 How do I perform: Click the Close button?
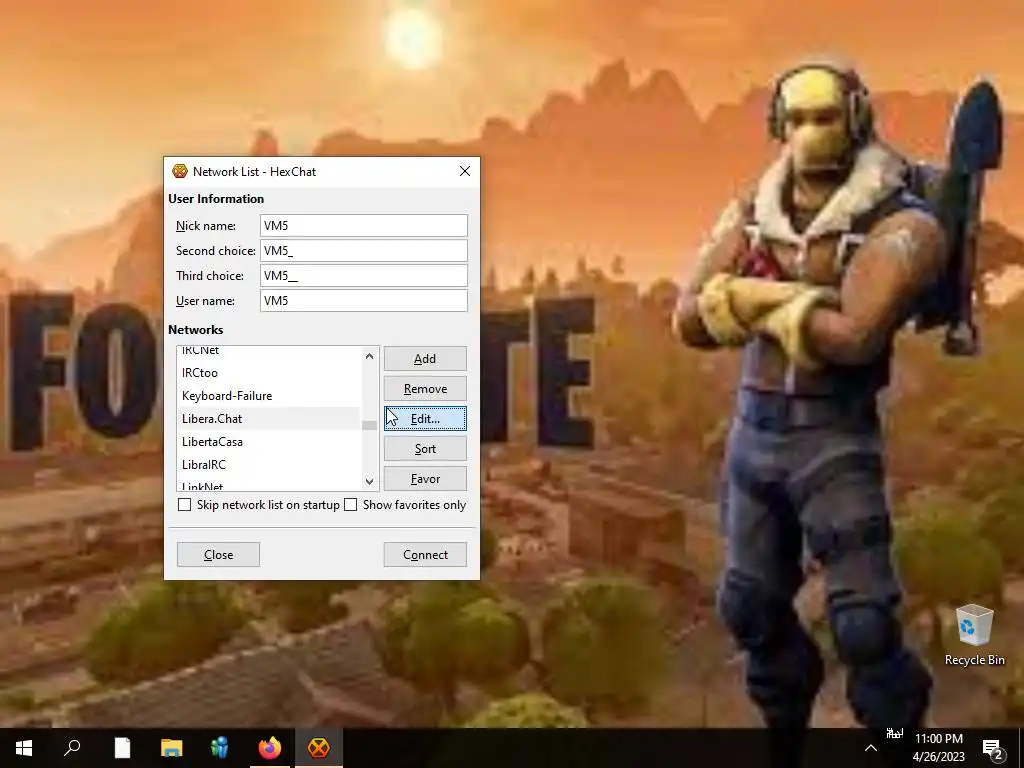click(218, 554)
